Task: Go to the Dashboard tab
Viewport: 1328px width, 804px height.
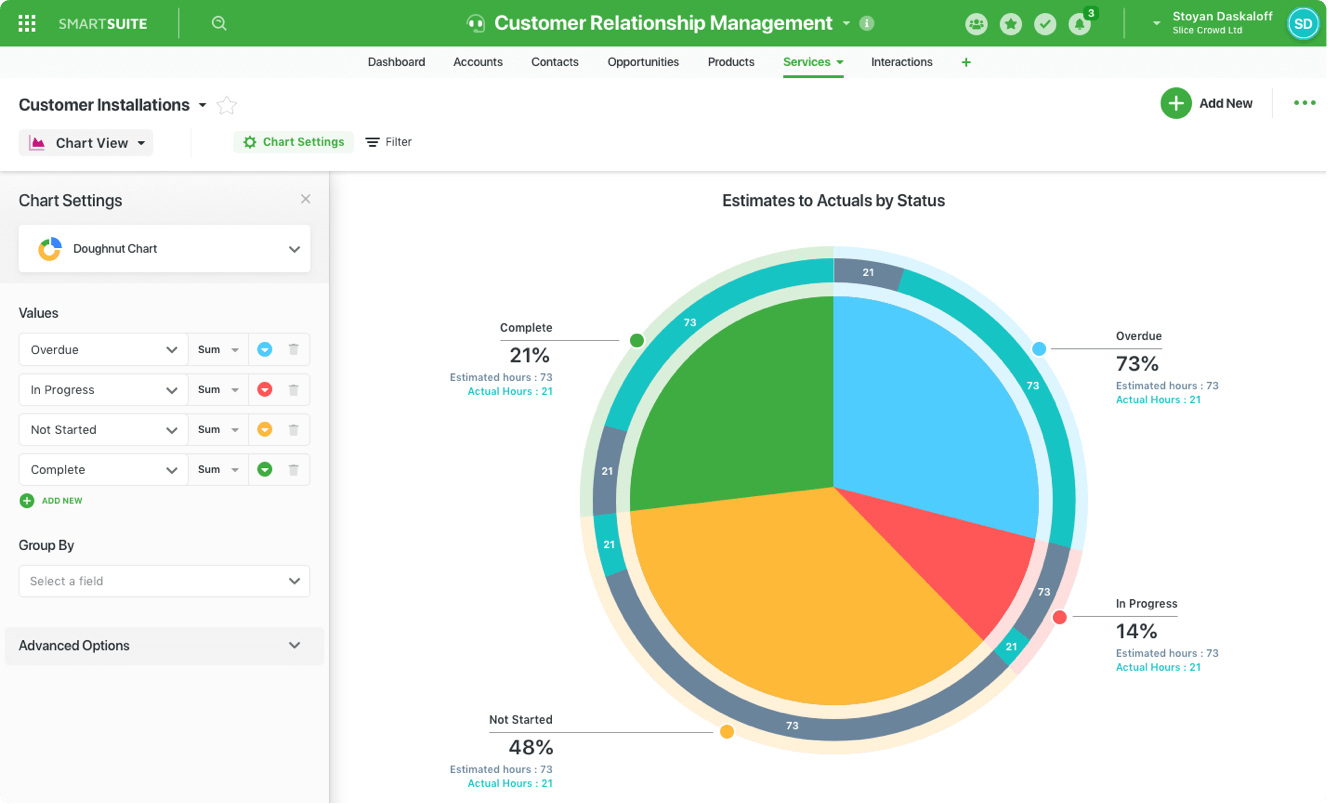Action: 396,62
